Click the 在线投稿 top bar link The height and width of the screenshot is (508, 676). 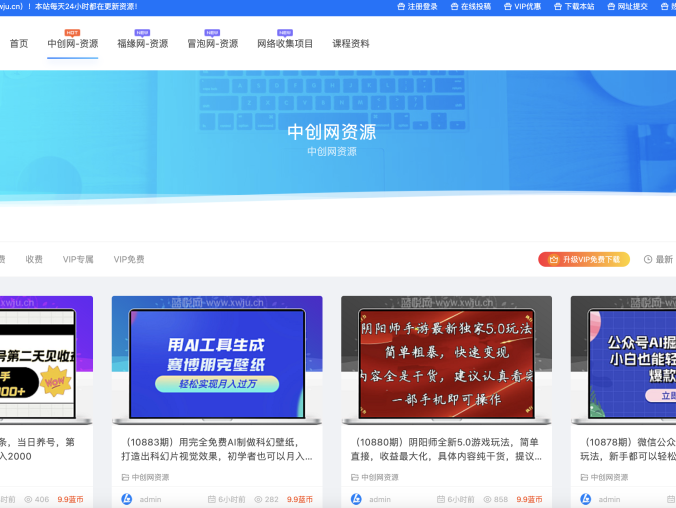point(476,6)
